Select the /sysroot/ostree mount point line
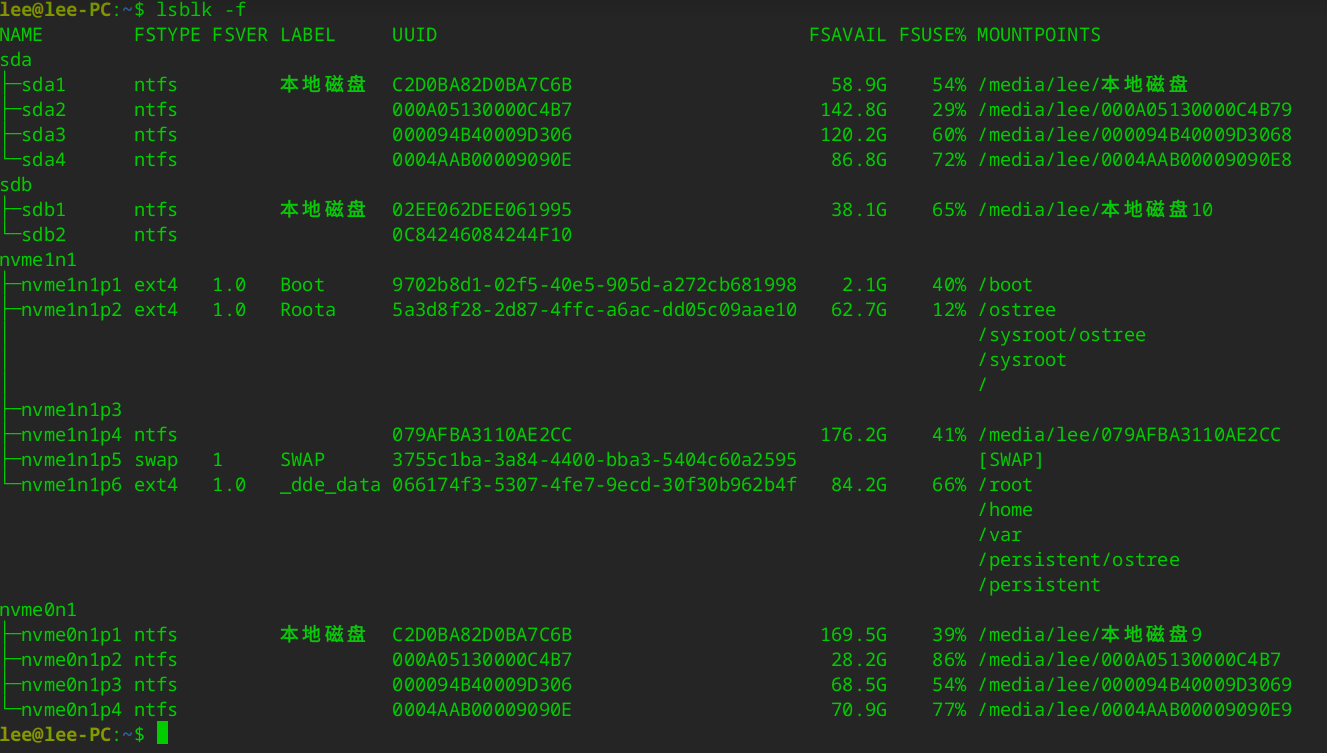This screenshot has width=1327, height=753. (x=1061, y=335)
